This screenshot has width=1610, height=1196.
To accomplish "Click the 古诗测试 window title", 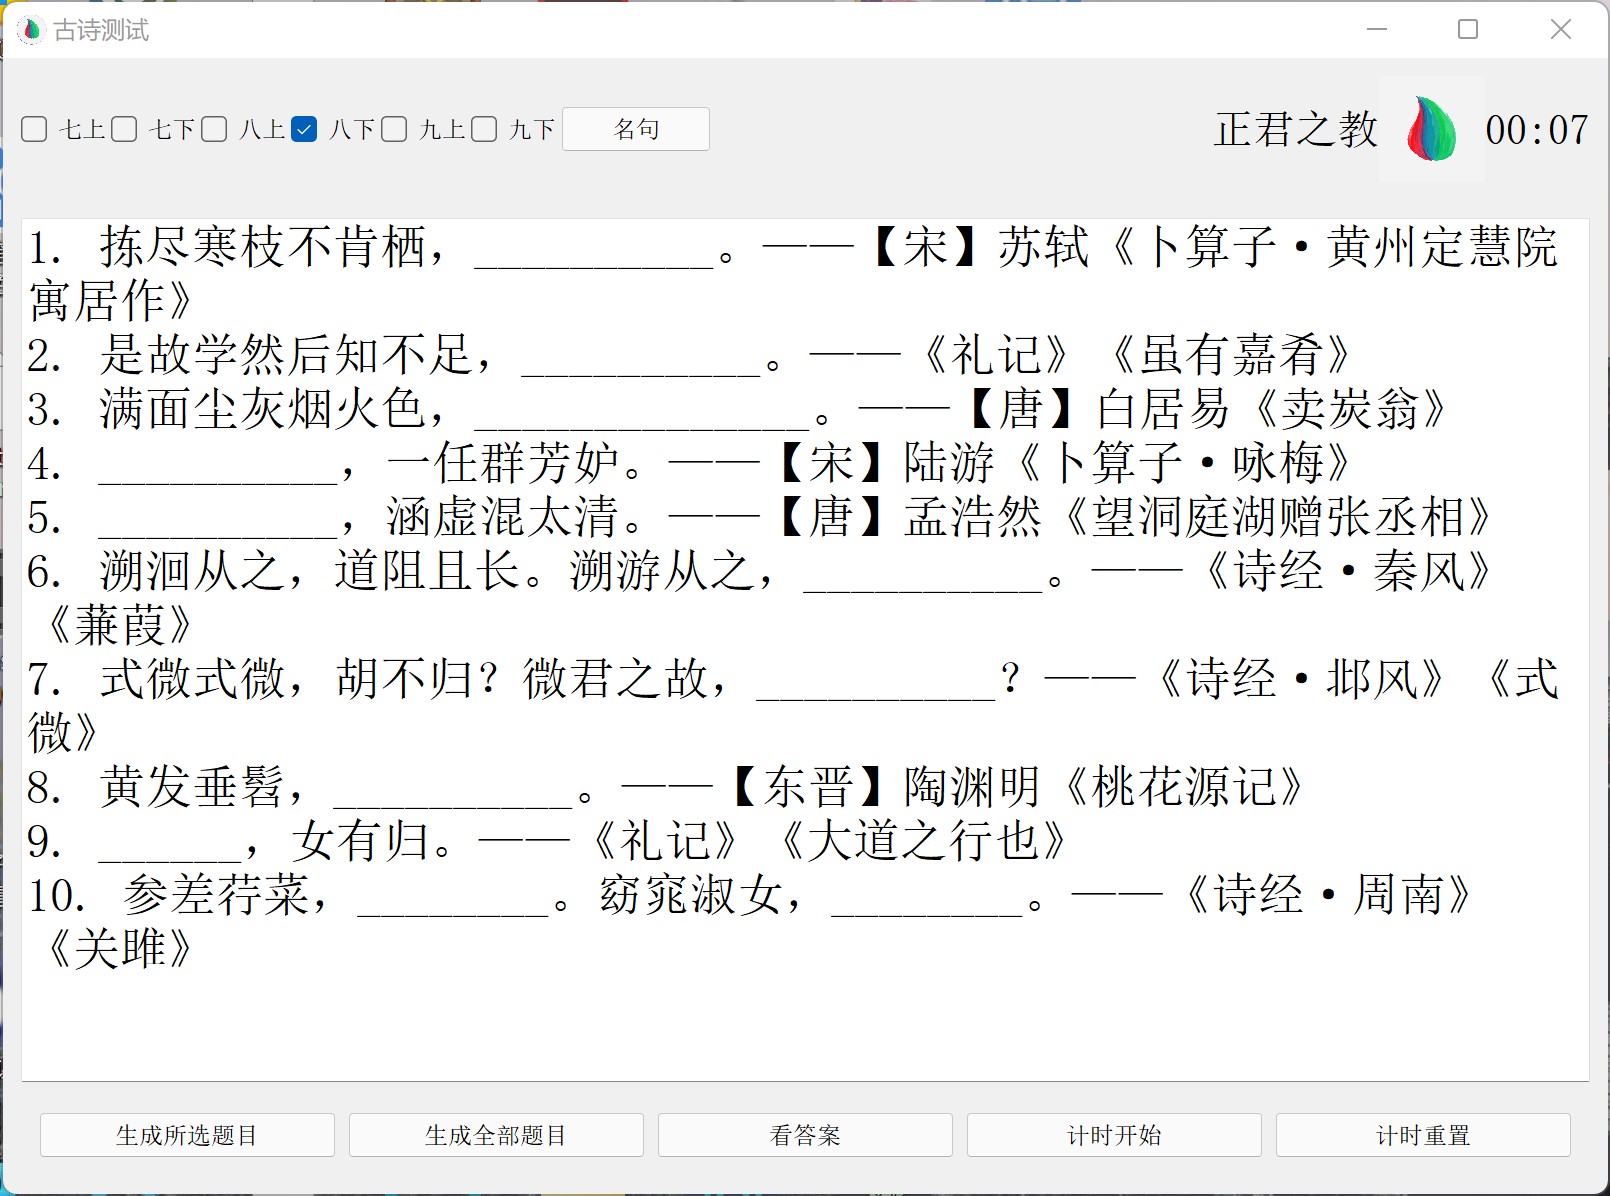I will pyautogui.click(x=101, y=30).
